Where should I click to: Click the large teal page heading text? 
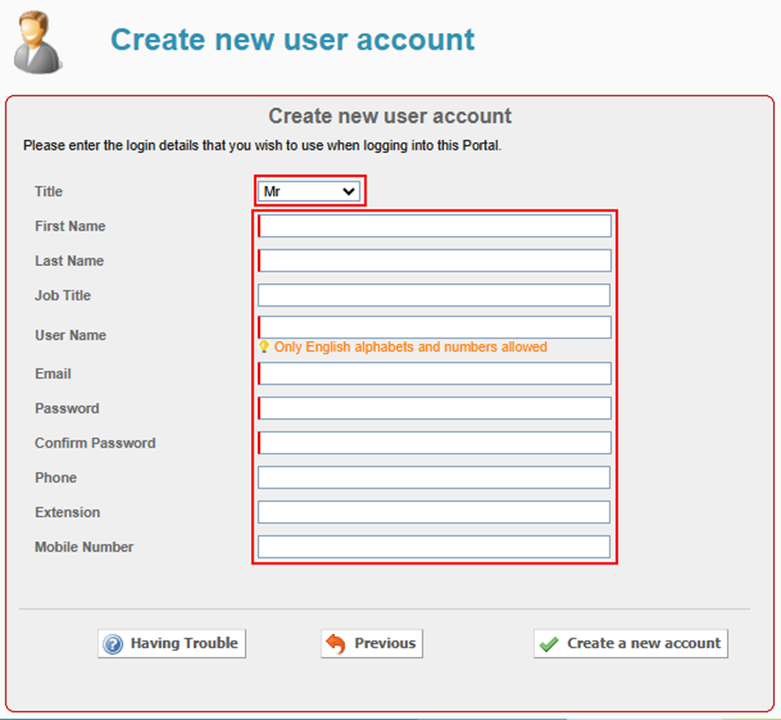click(x=292, y=40)
